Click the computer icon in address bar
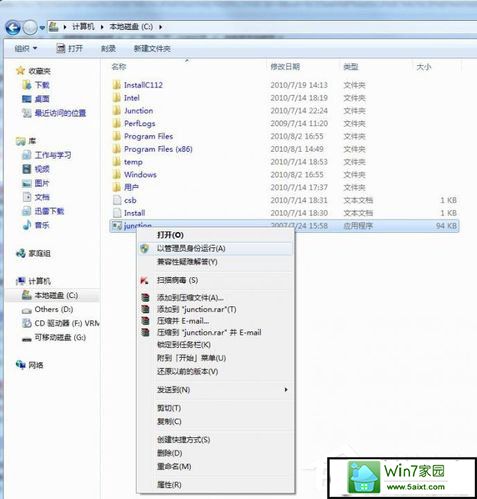477x499 pixels. click(54, 27)
